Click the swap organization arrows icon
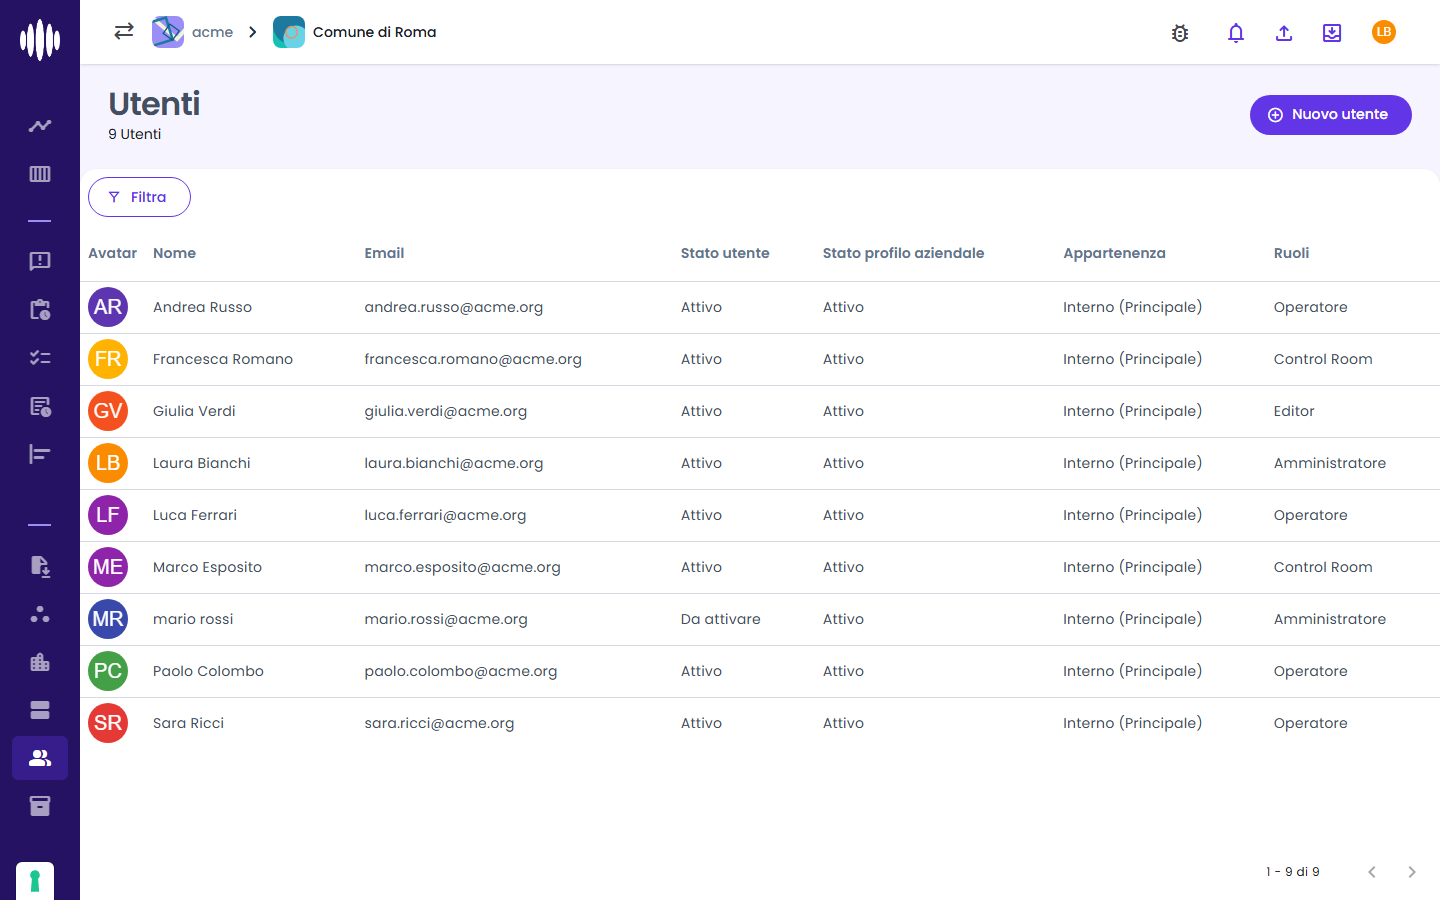This screenshot has width=1440, height=900. 124,31
